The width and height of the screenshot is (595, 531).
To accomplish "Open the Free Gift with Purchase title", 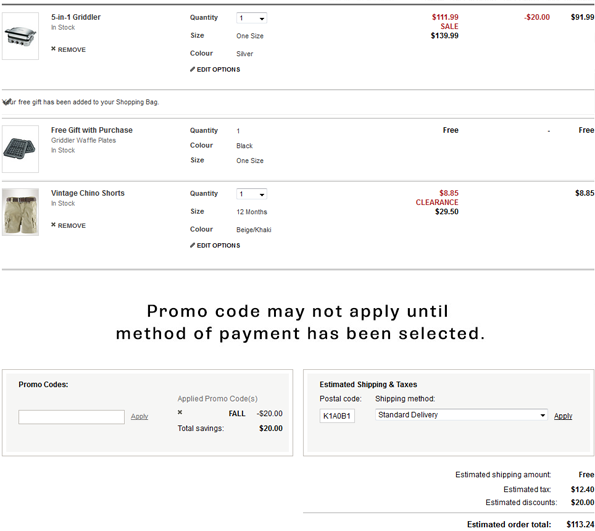I will coord(92,130).
